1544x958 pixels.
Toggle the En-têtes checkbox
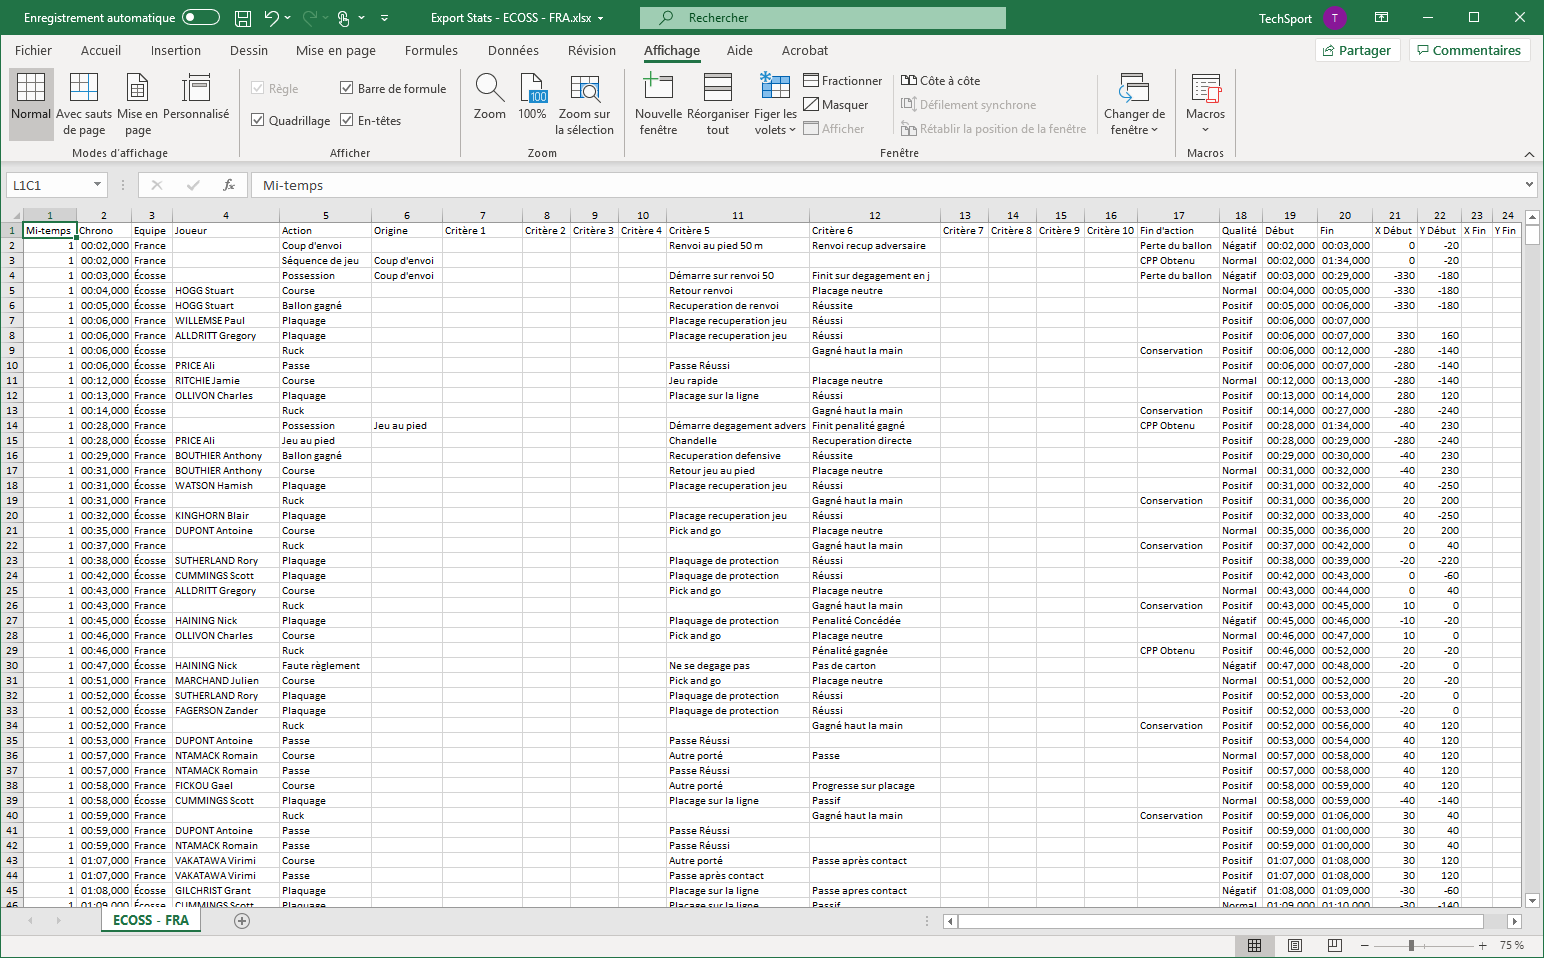click(346, 120)
